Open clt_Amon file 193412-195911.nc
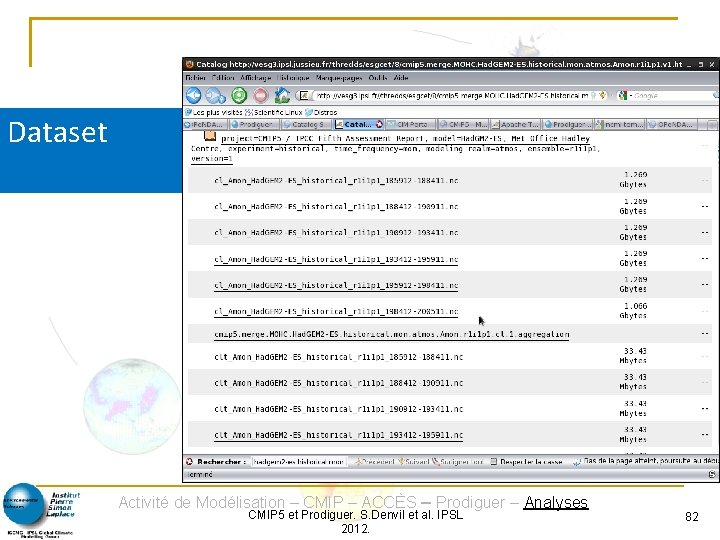 point(338,435)
